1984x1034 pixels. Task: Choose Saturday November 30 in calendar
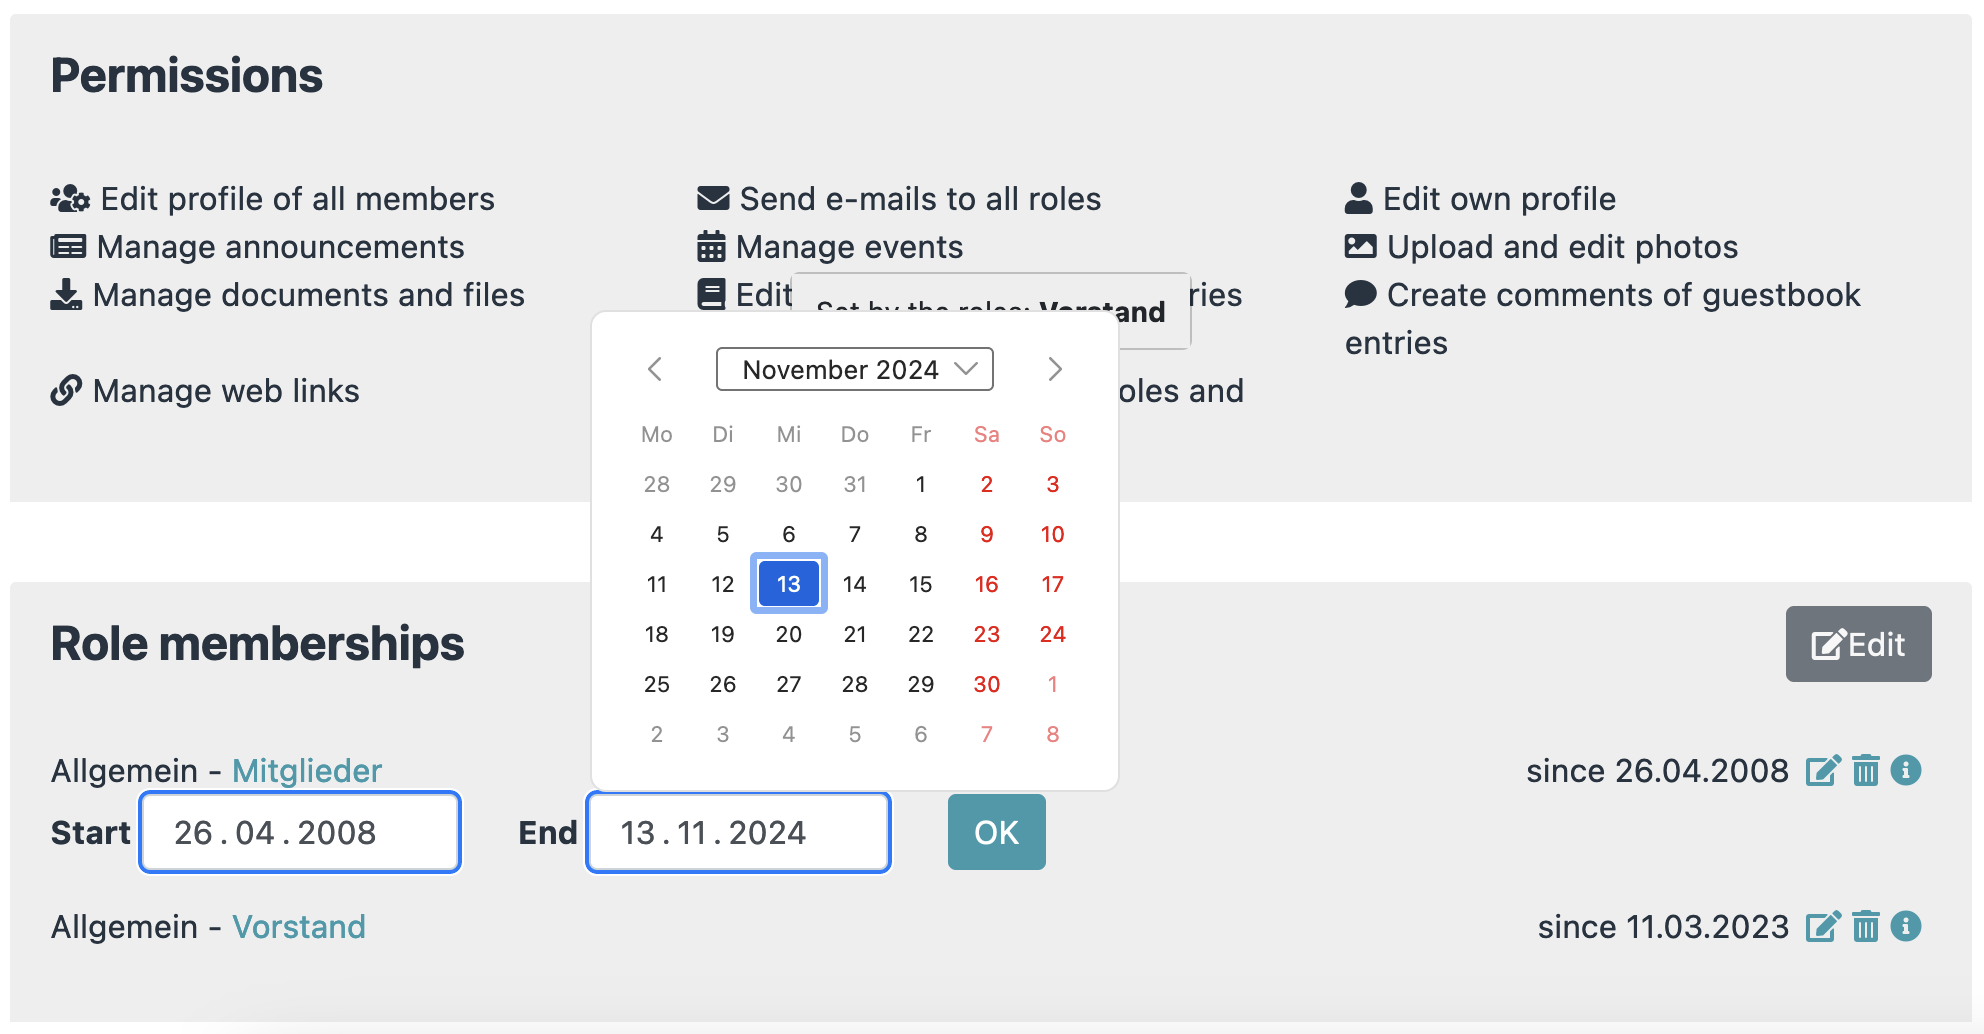(x=986, y=684)
